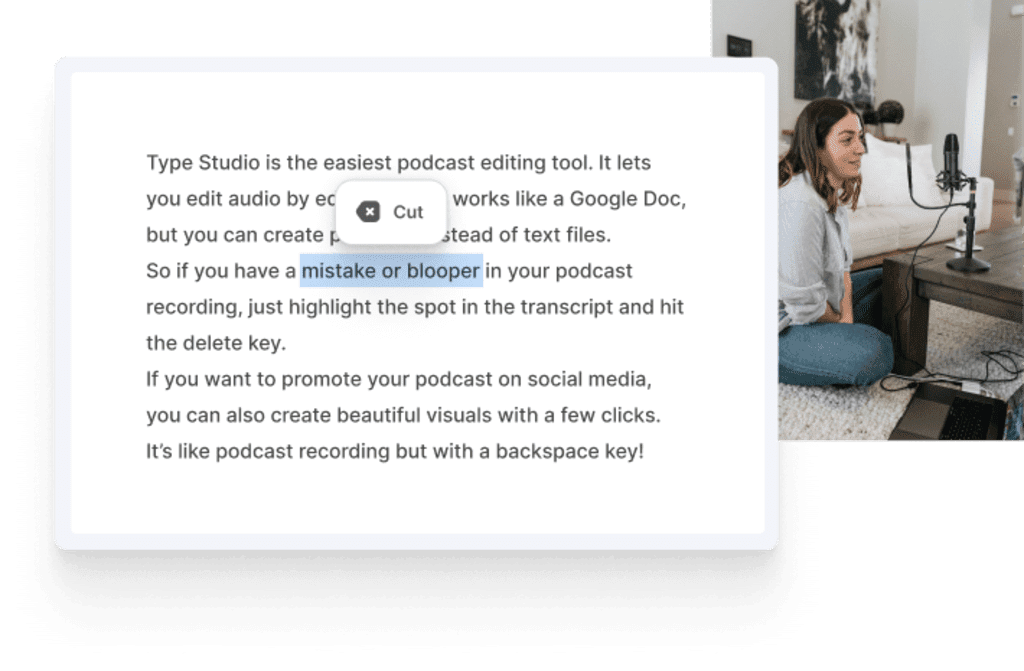Click "the delete key." line of text
The height and width of the screenshot is (671, 1024).
point(216,343)
